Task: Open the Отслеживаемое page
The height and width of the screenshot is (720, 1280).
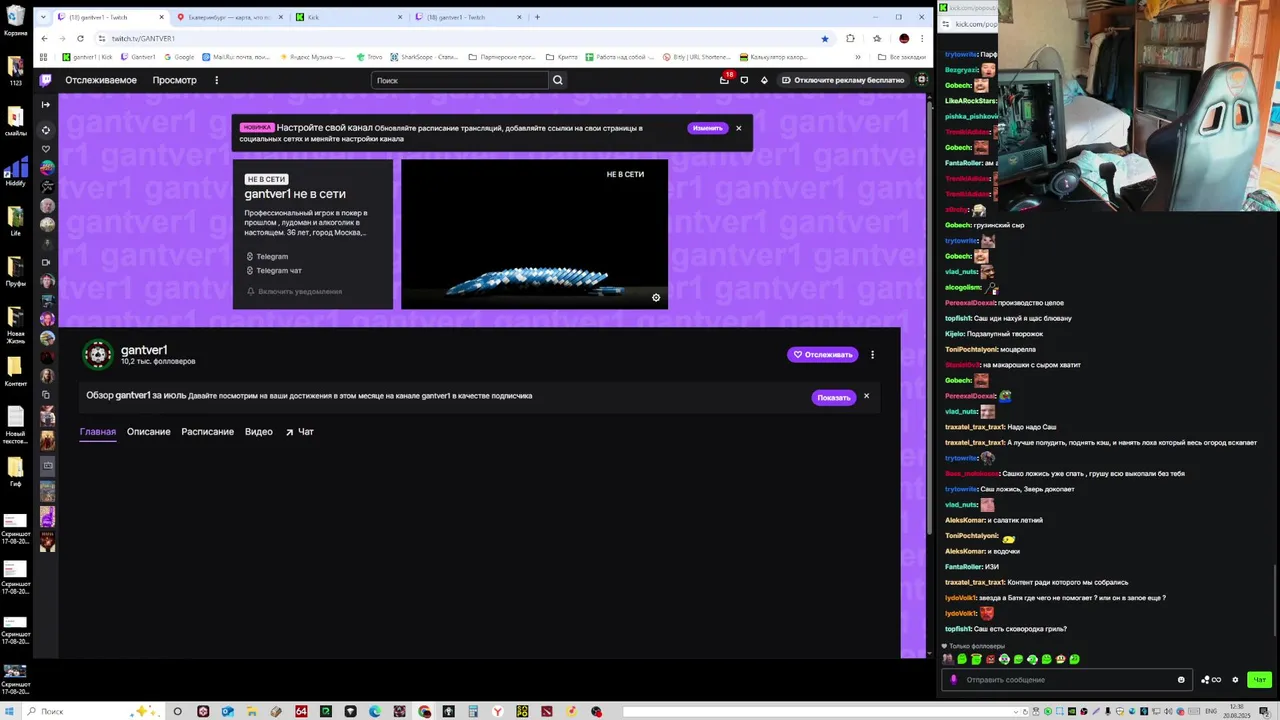Action: (101, 80)
